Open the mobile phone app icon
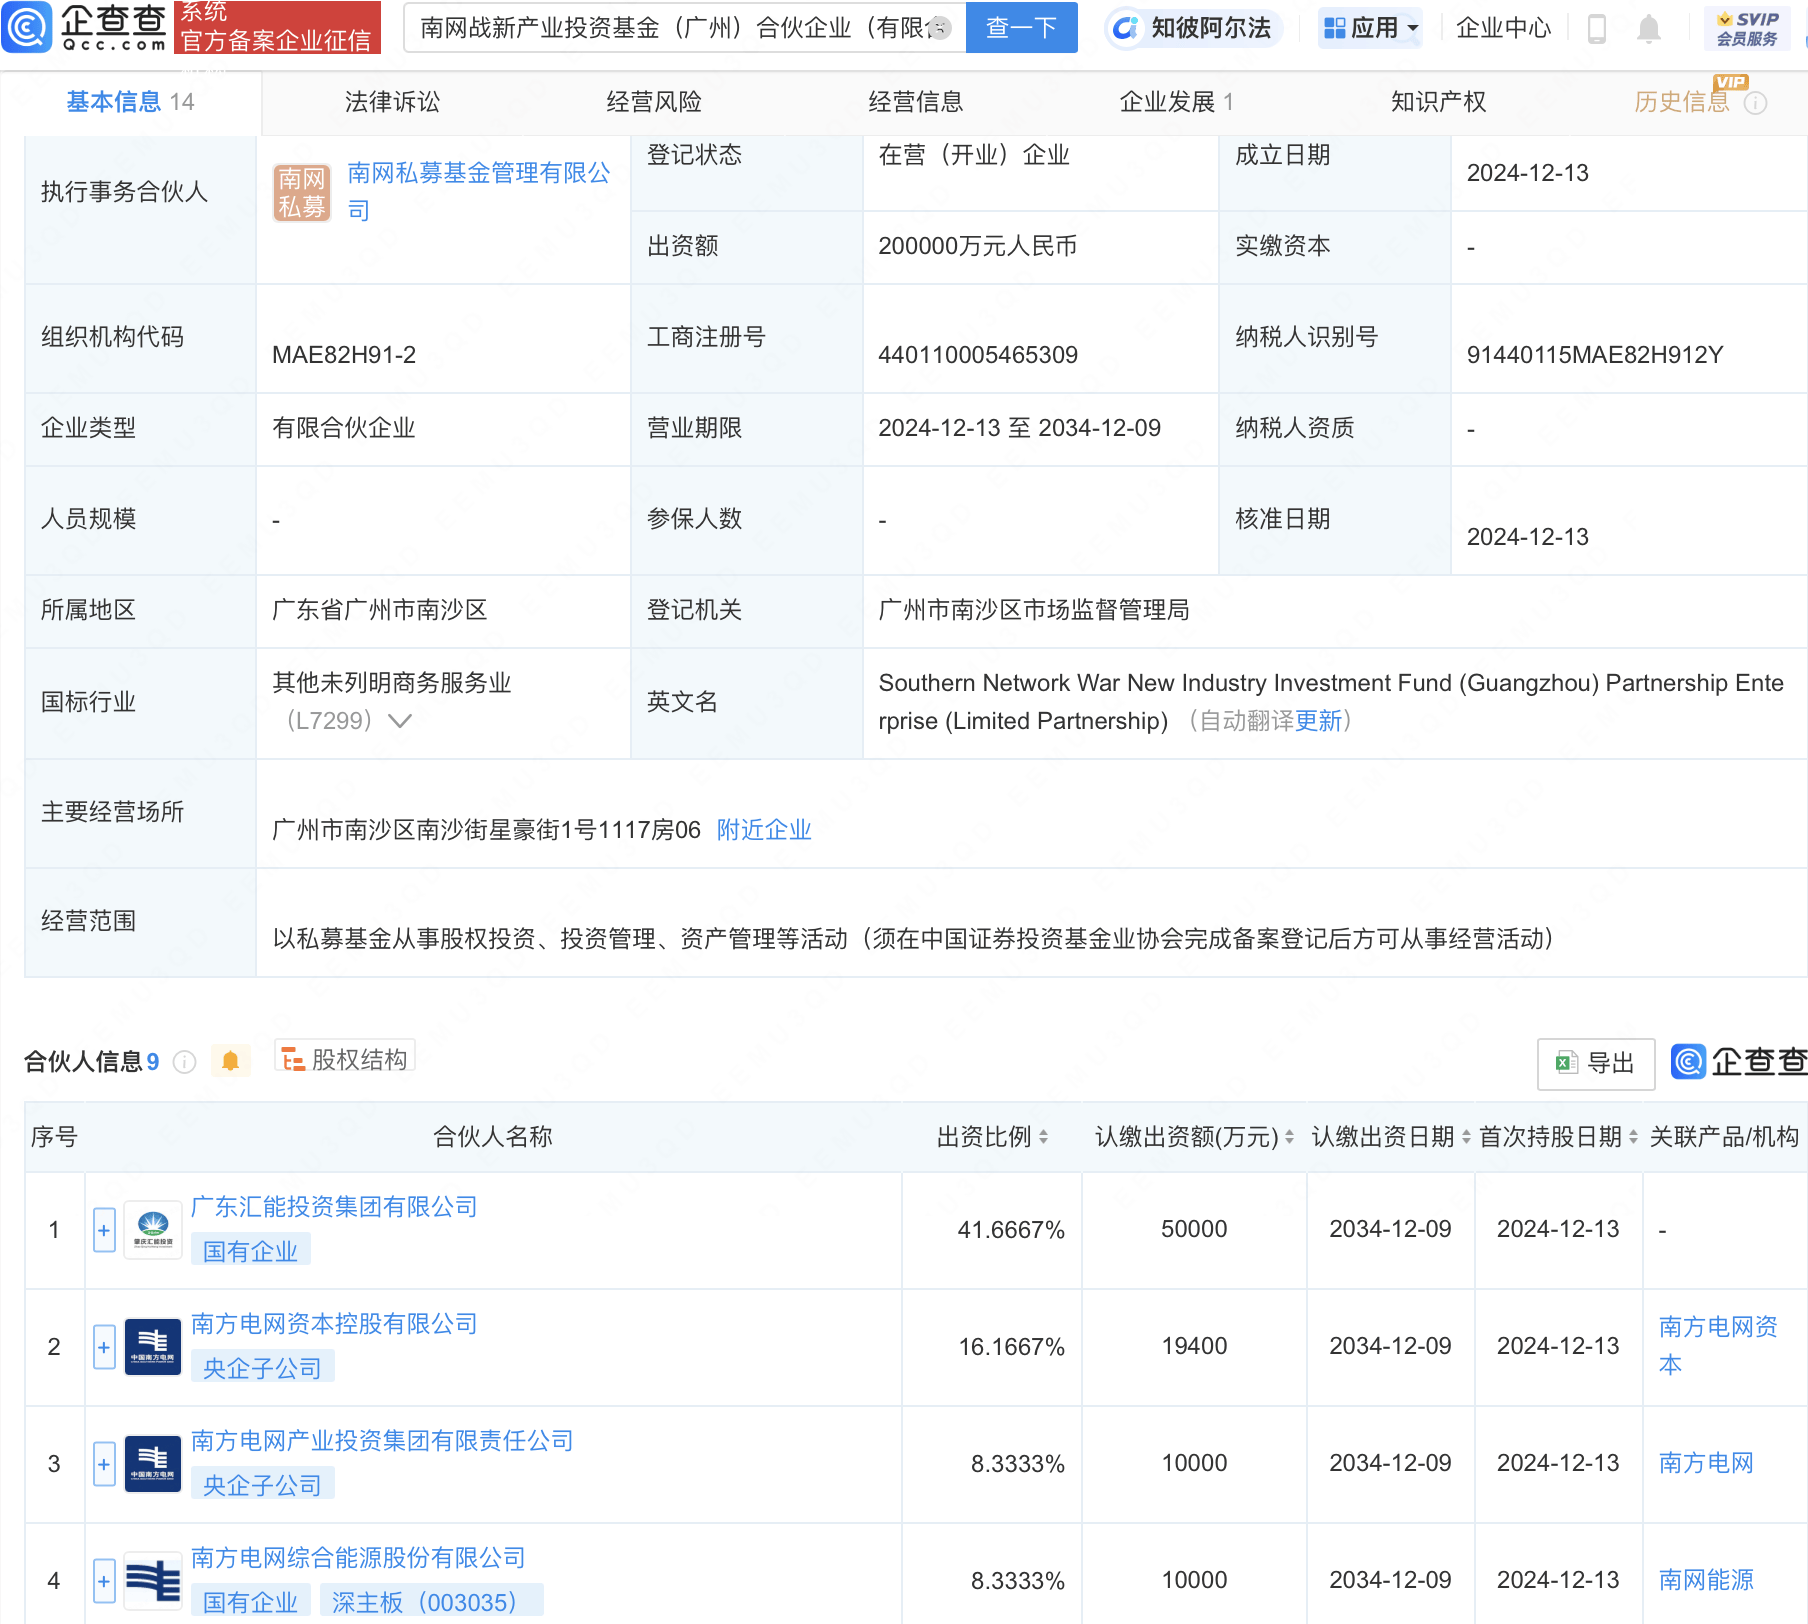The image size is (1808, 1624). click(x=1597, y=29)
